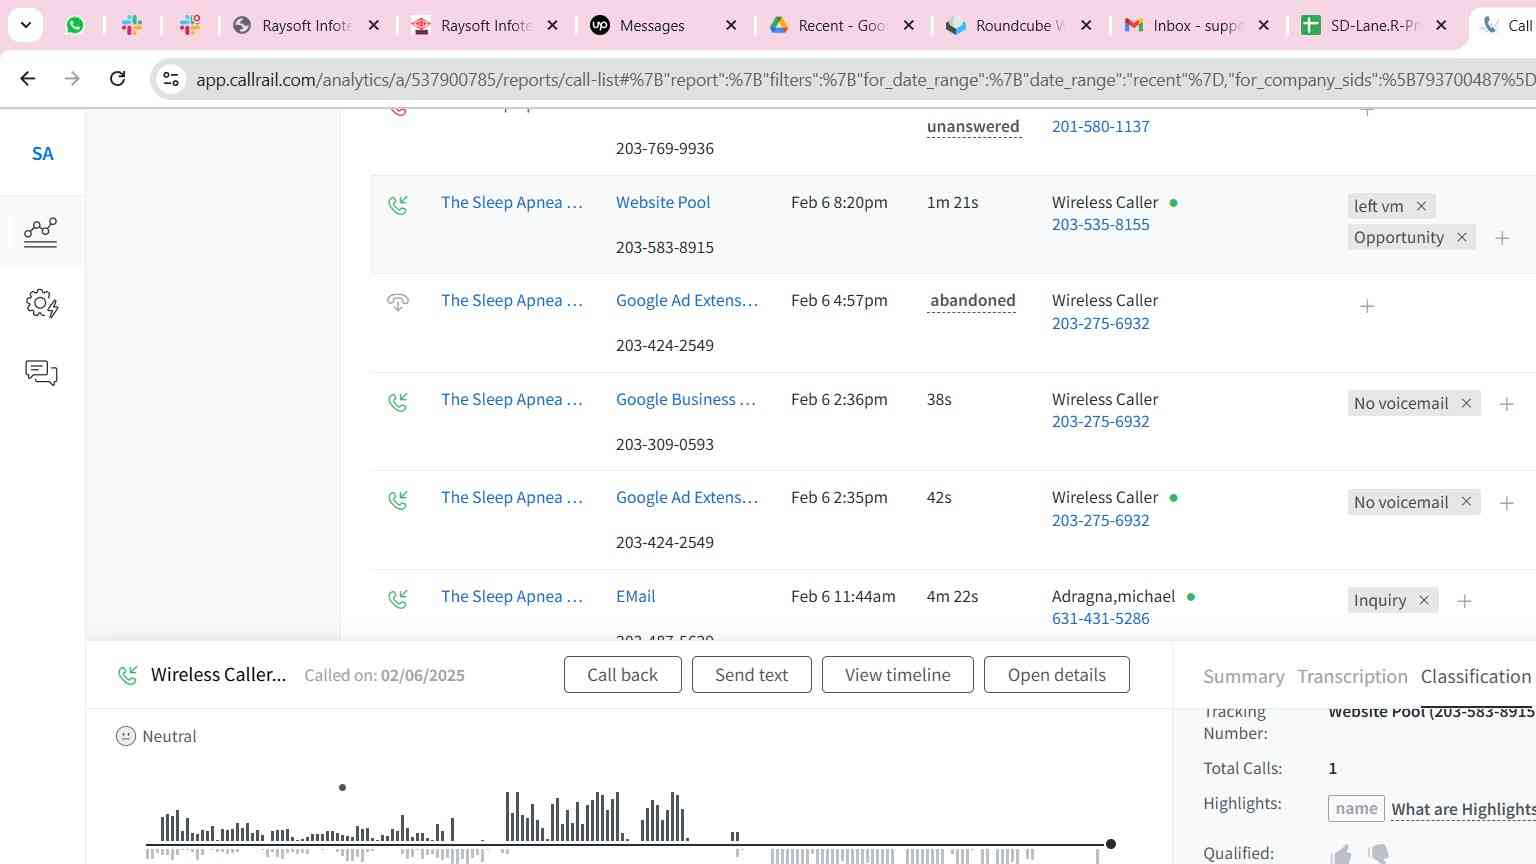Screen dimensions: 1536x864
Task: Click the Call back button
Action: click(622, 675)
